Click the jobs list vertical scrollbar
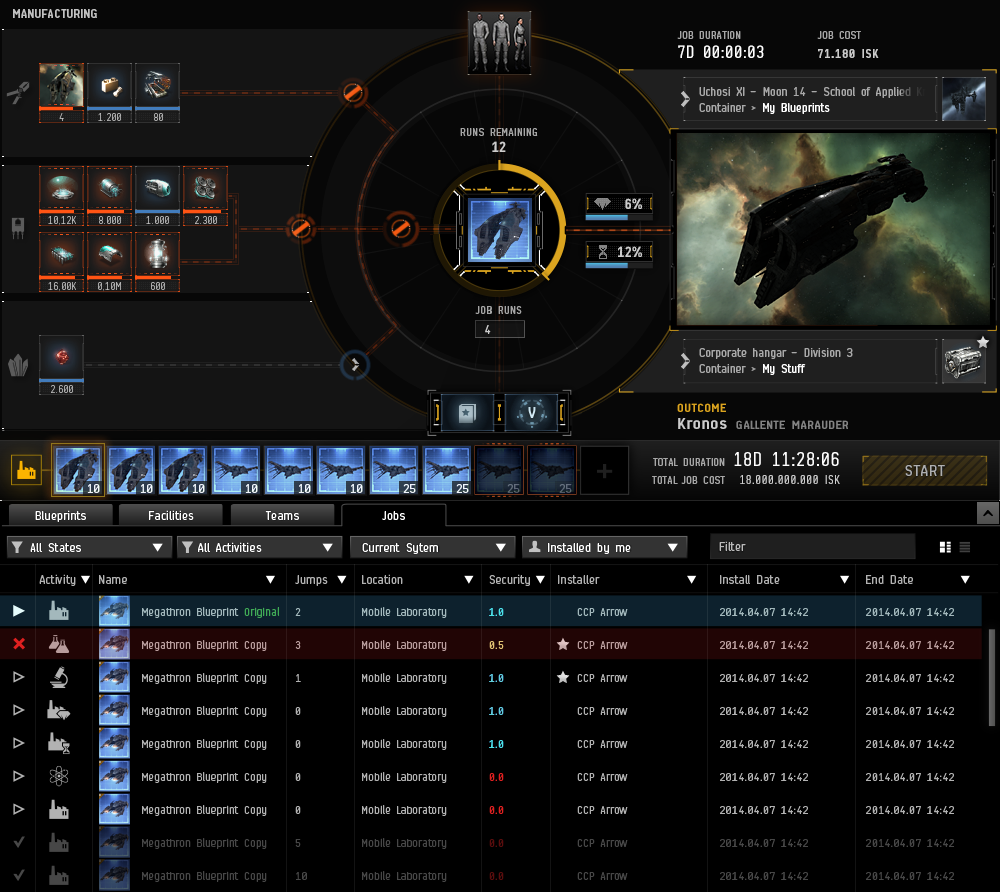The height and width of the screenshot is (892, 1000). pos(992,677)
